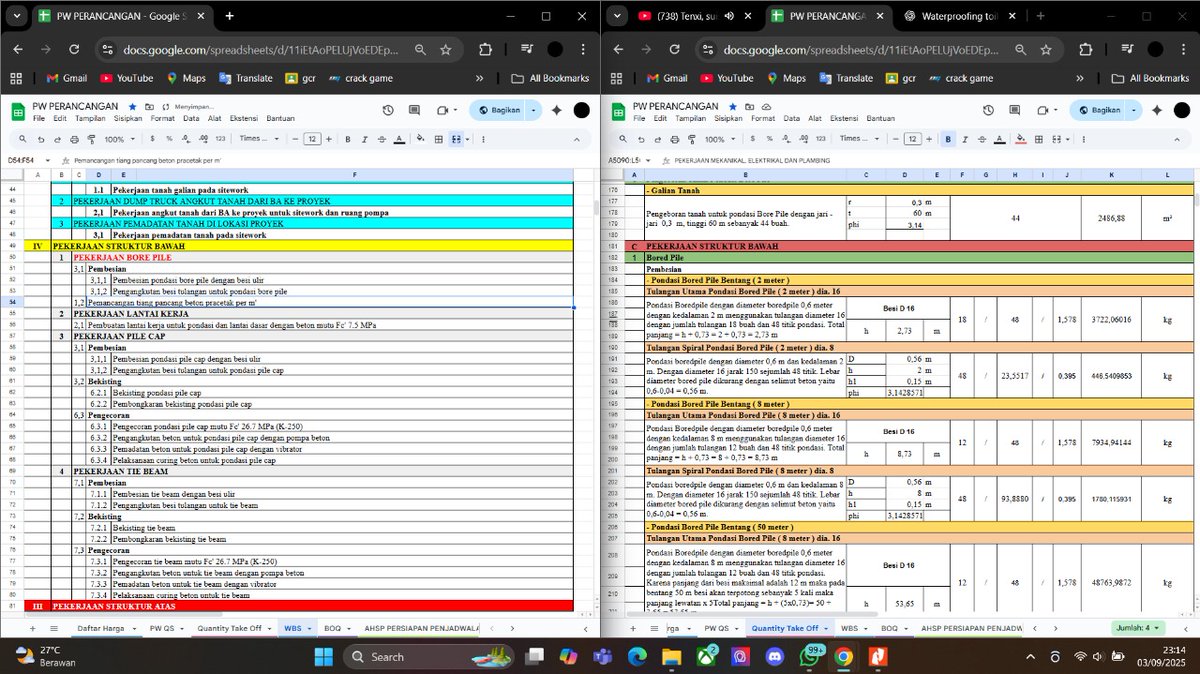Click the Gemini sparkle icon in left window
Image resolution: width=1200 pixels, height=674 pixels.
556,110
